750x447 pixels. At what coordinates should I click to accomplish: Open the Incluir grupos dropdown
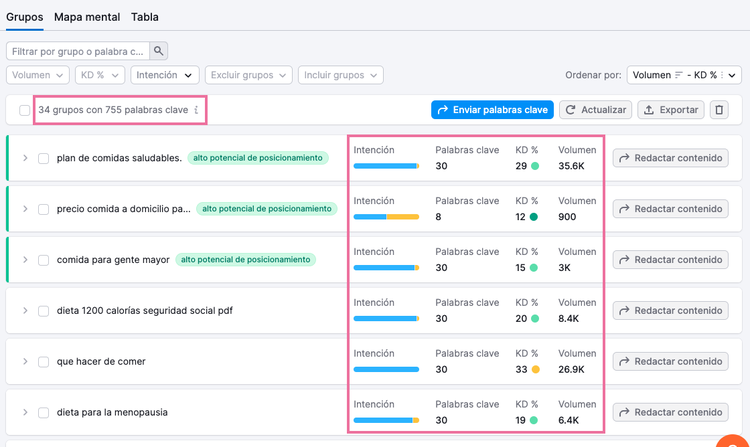coord(341,75)
